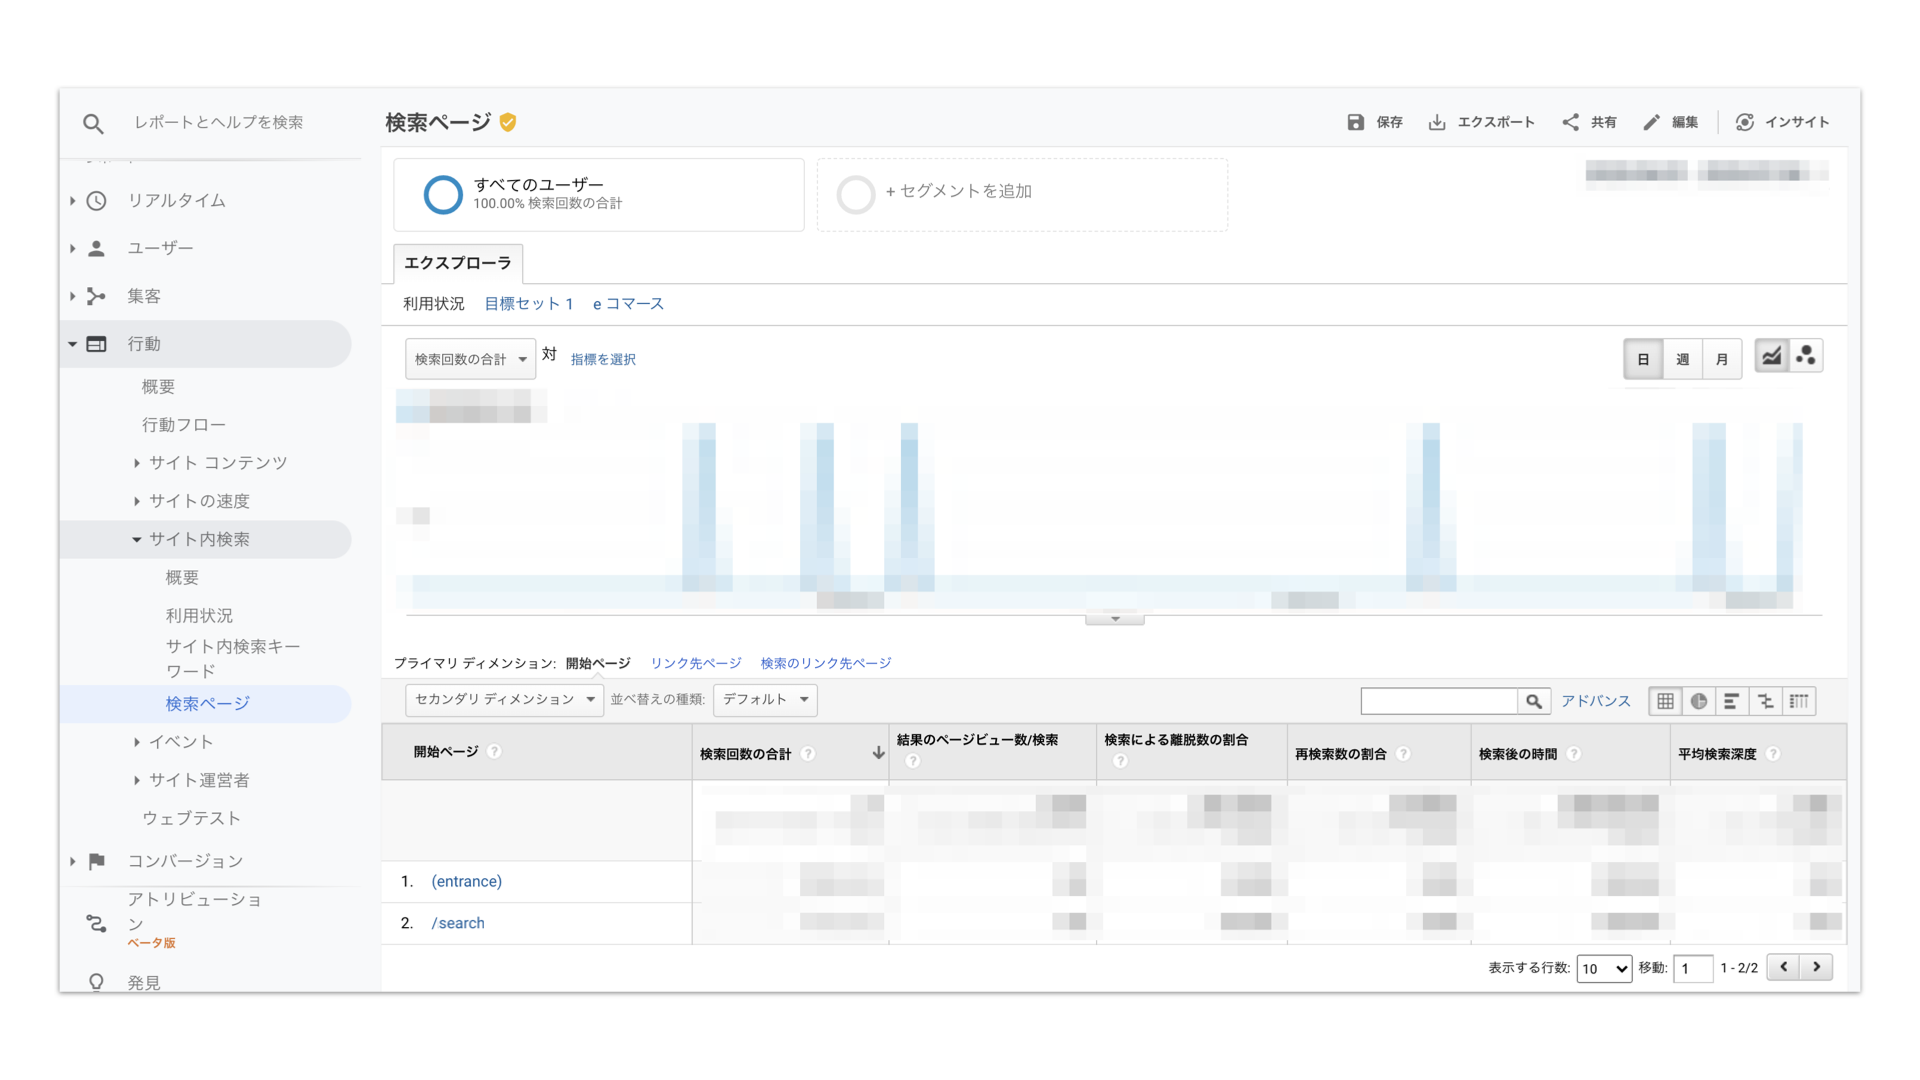Click + セグメントを追加 box
Image resolution: width=1920 pixels, height=1080 pixels.
[1022, 194]
